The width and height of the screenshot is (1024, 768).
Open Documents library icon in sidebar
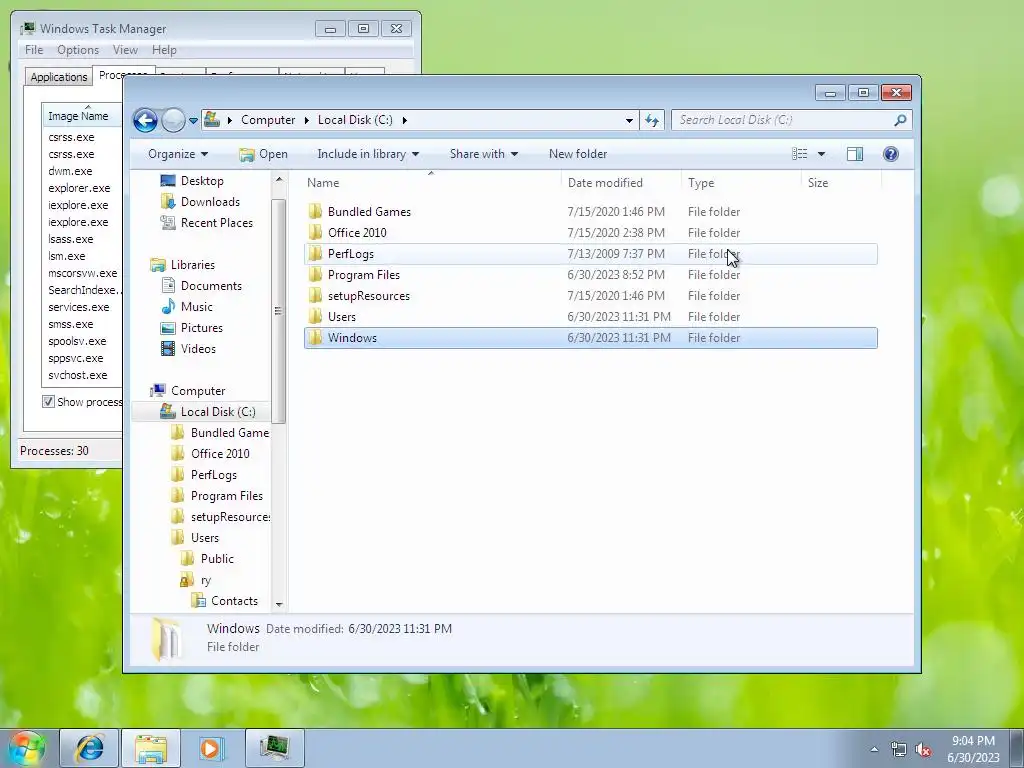click(x=168, y=285)
